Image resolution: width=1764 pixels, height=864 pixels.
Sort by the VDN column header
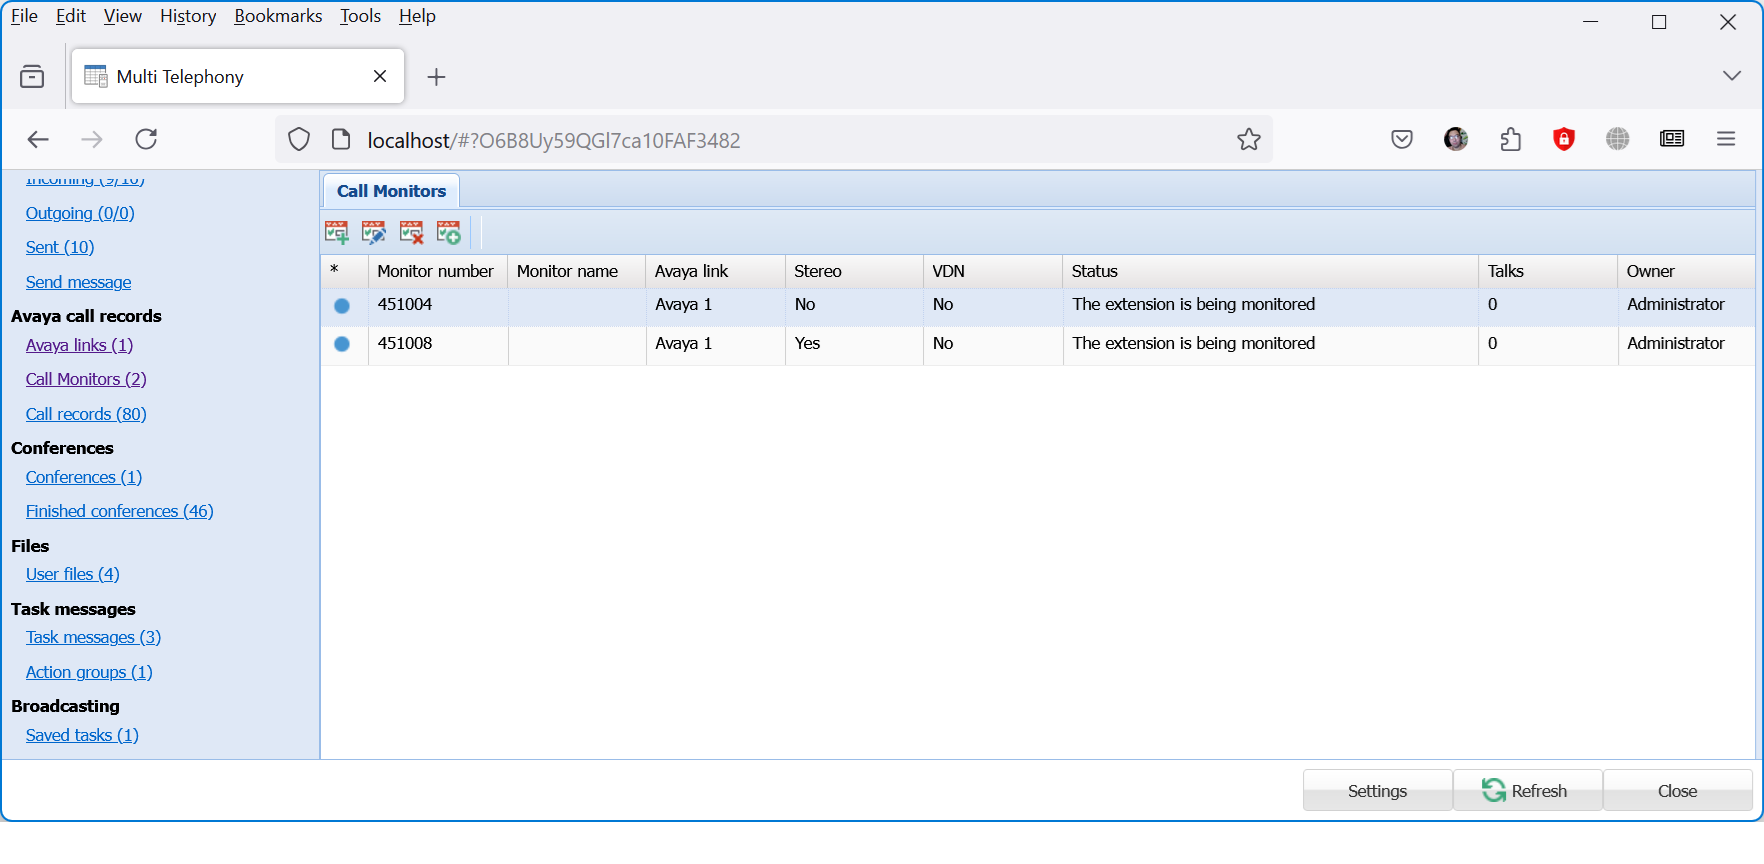click(x=993, y=271)
